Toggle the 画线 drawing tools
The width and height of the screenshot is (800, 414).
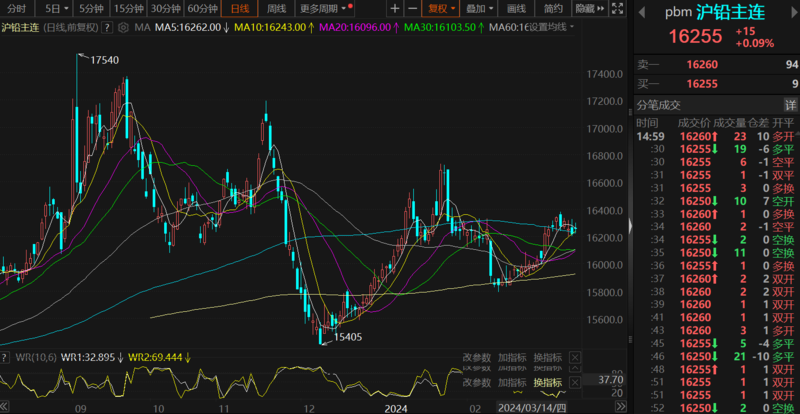(x=516, y=8)
